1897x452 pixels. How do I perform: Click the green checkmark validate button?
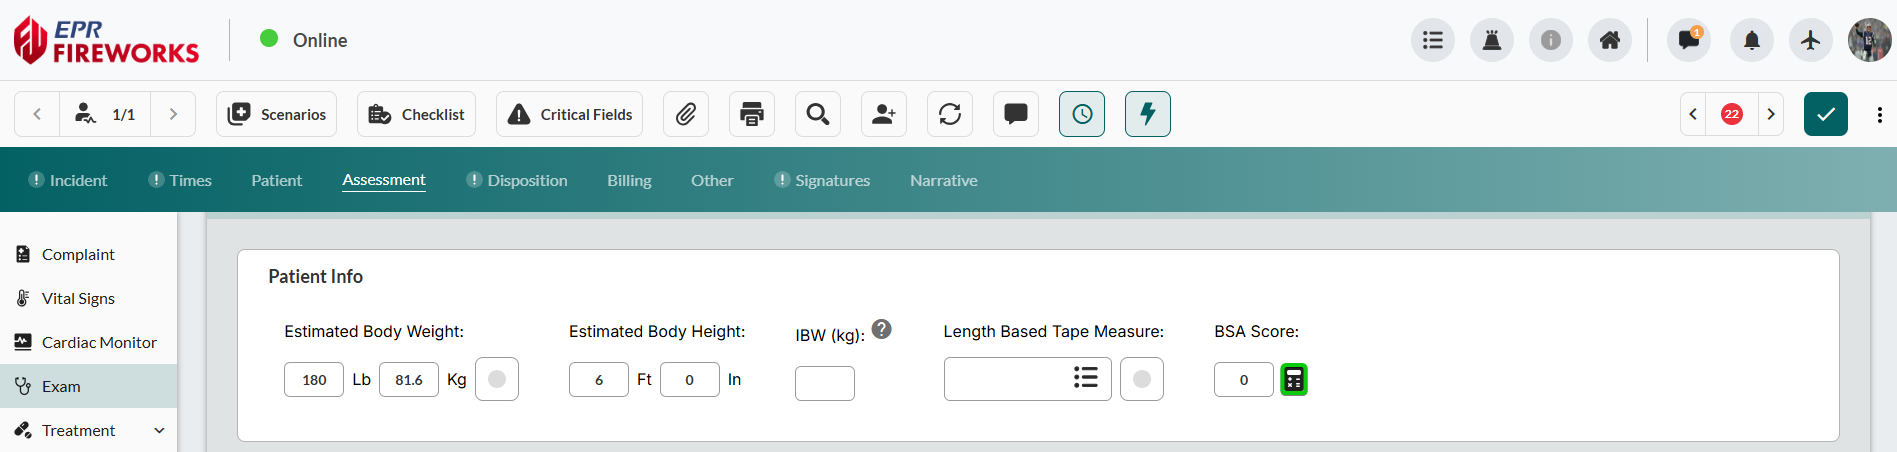pos(1826,114)
